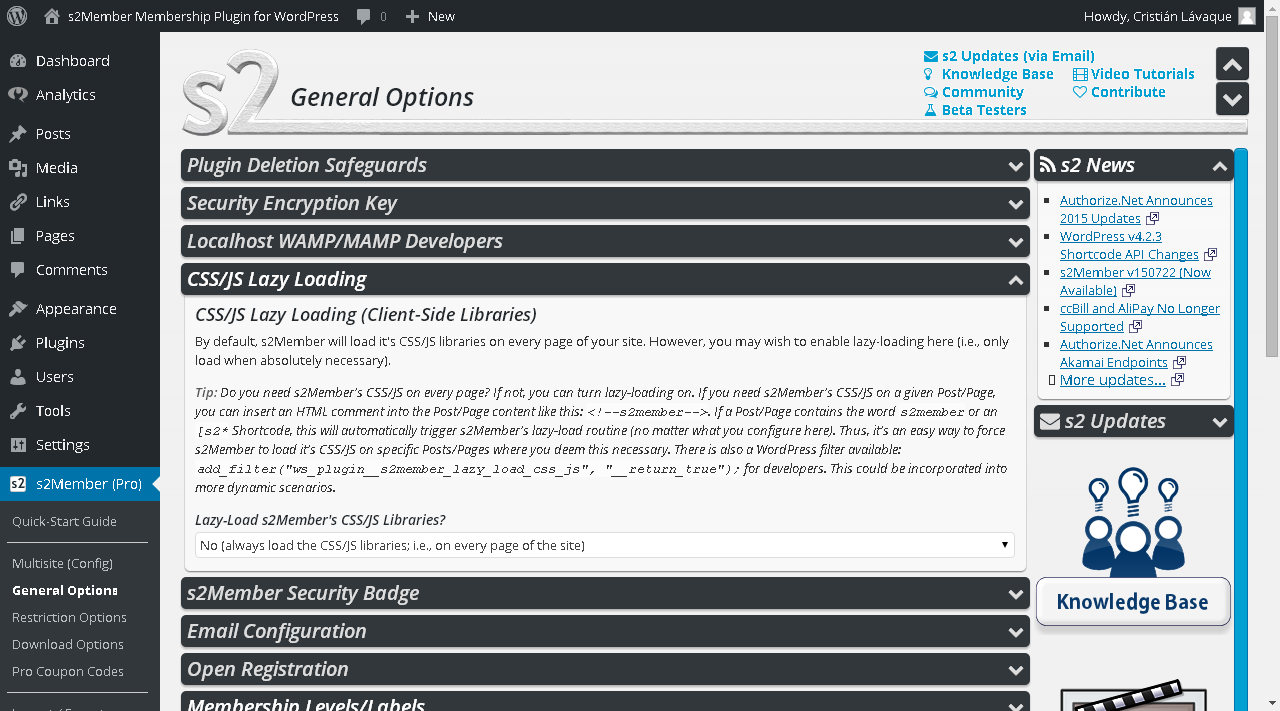
Task: Click the envelope icon beside s2 Updates (via Email)
Action: [931, 56]
